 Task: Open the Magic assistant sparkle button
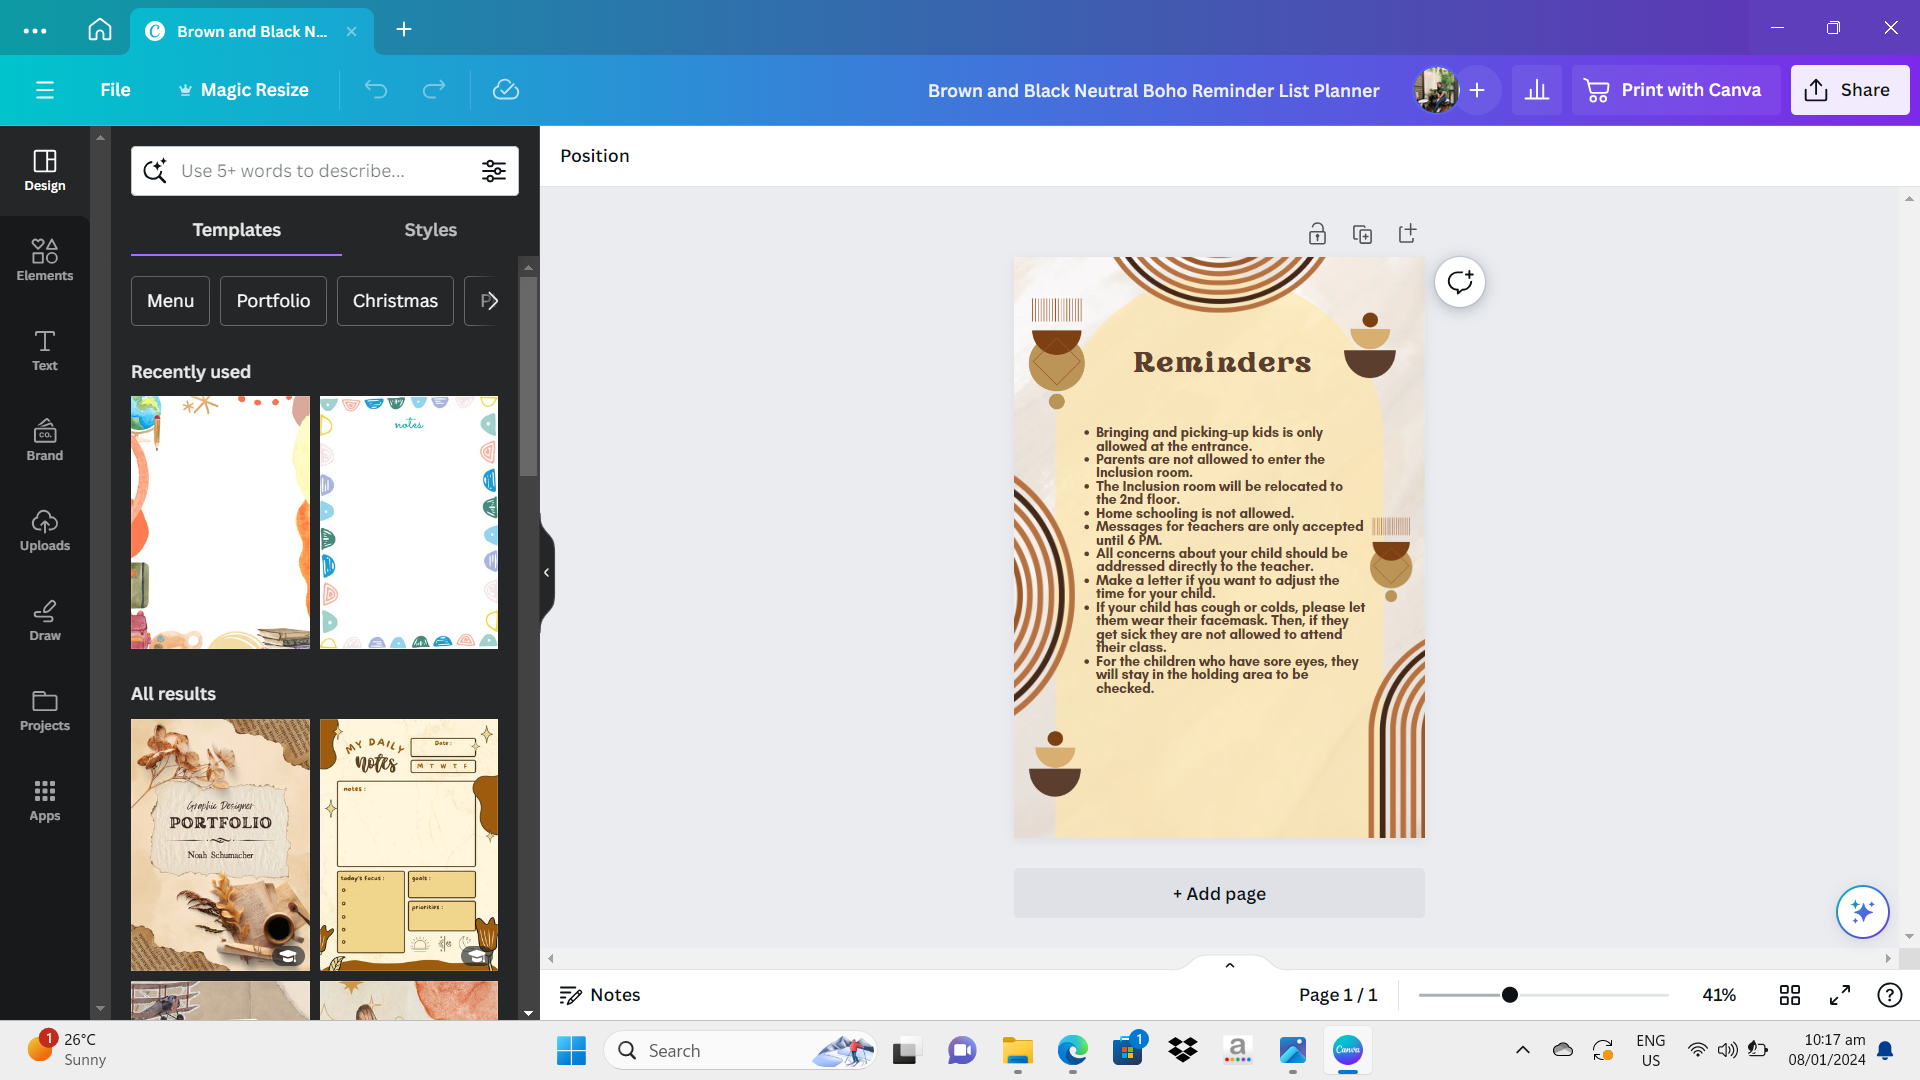point(1862,911)
